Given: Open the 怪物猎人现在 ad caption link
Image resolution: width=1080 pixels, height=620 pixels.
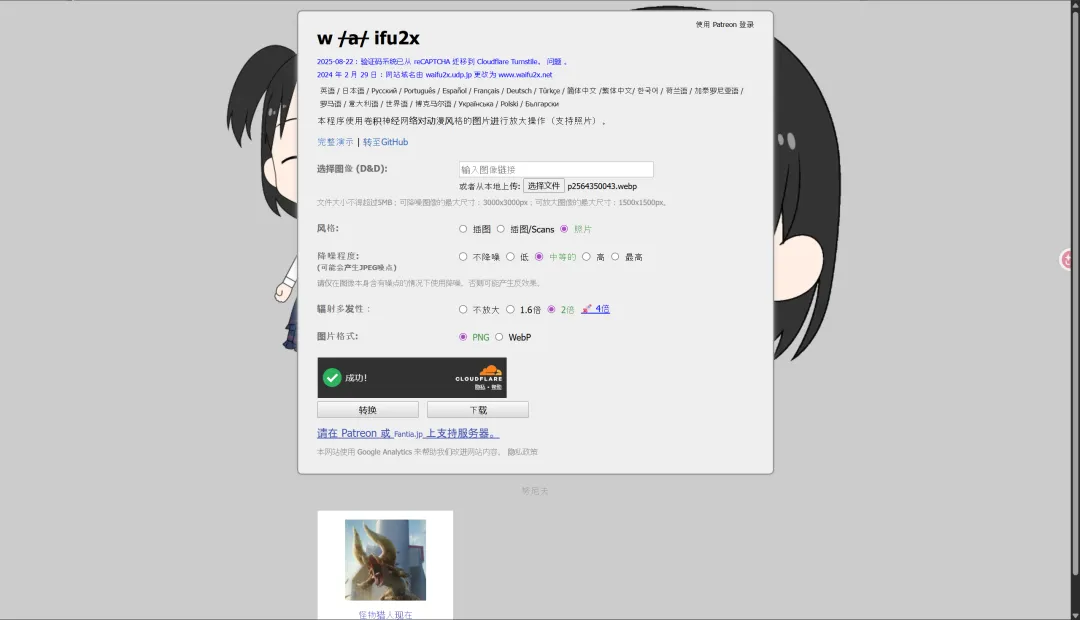Looking at the screenshot, I should click(x=385, y=614).
